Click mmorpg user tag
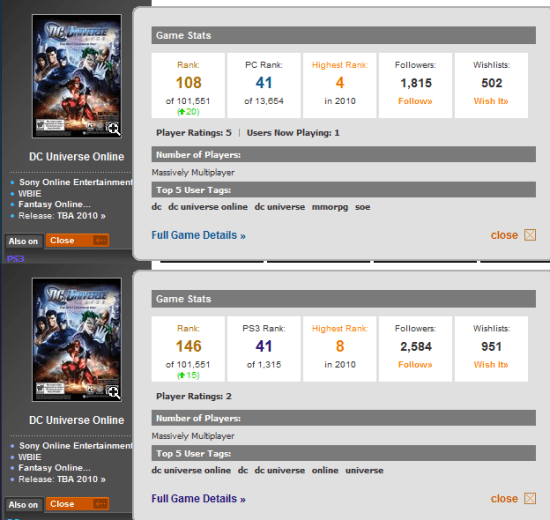 (330, 207)
